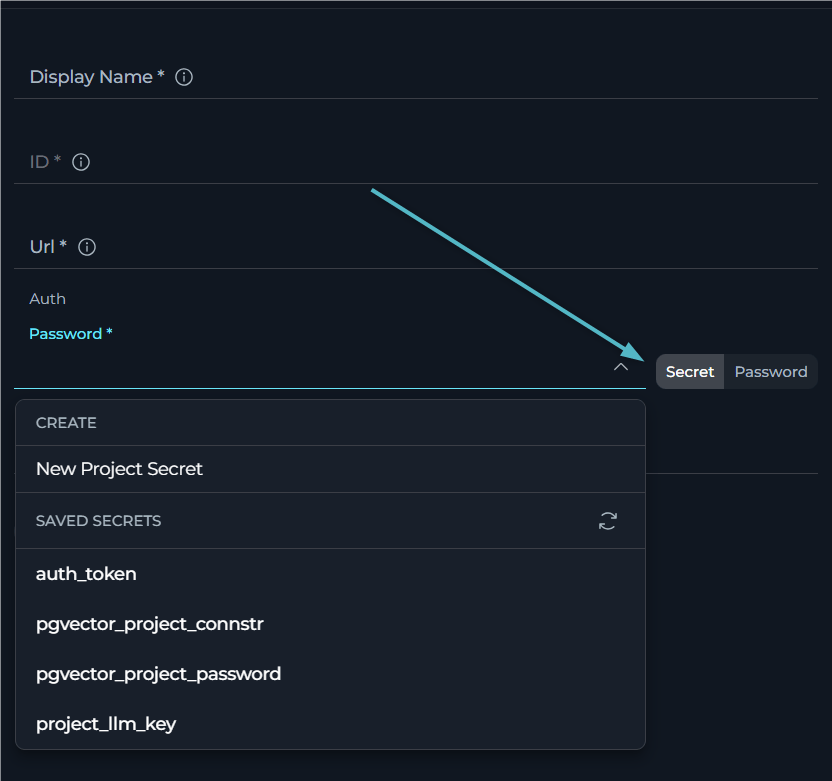Screen dimensions: 832x781
Task: Select the auth_token saved secret
Action: pyautogui.click(x=331, y=574)
